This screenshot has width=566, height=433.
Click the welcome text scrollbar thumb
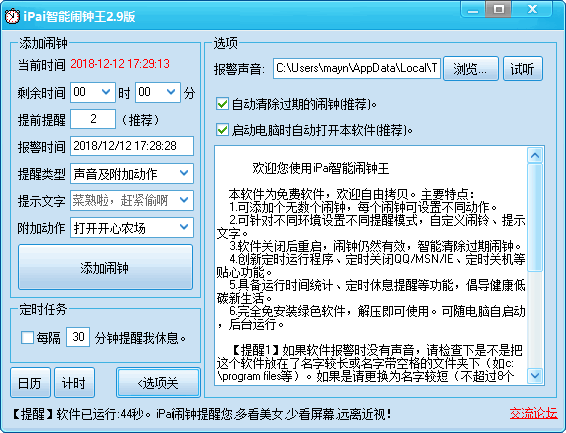[x=535, y=217]
